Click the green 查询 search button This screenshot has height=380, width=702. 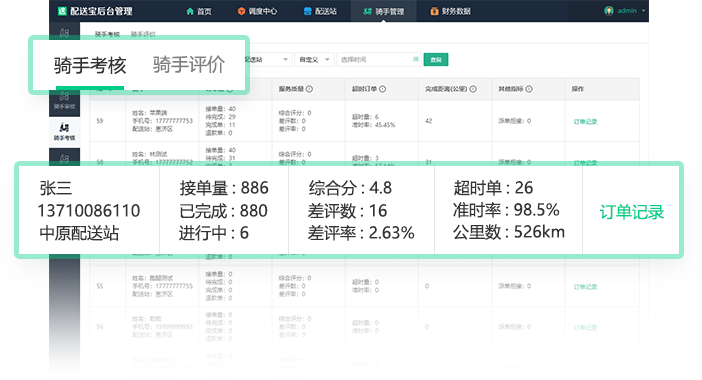pos(436,60)
